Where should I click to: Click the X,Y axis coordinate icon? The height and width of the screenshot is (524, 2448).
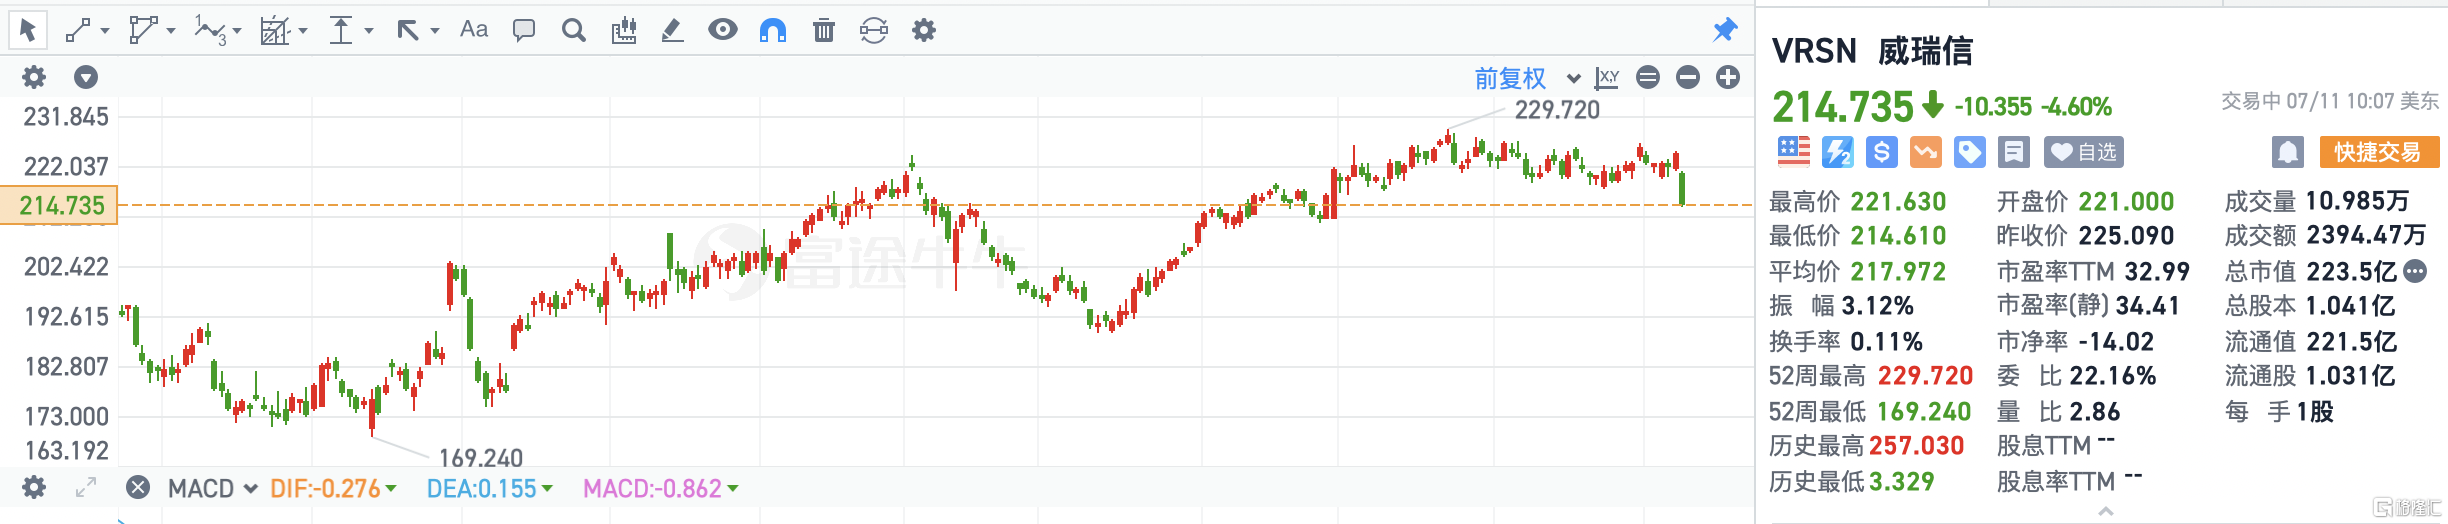[1607, 77]
